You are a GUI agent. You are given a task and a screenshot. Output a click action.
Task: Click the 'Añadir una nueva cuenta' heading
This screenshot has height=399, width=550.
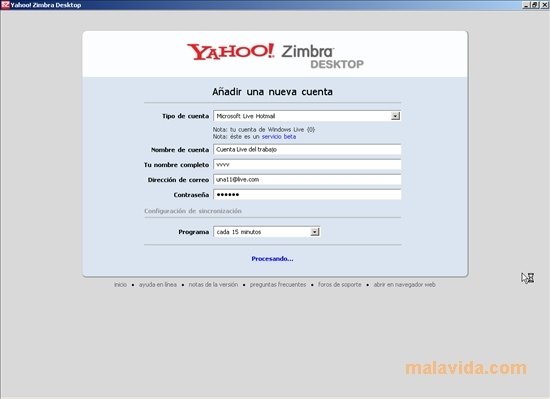[272, 92]
